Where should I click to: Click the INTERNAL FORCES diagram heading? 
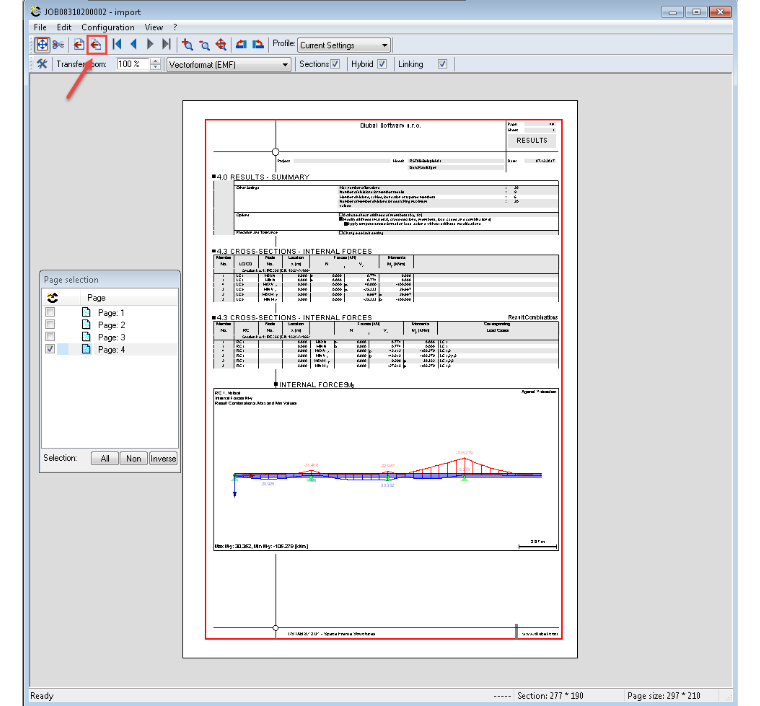point(316,384)
